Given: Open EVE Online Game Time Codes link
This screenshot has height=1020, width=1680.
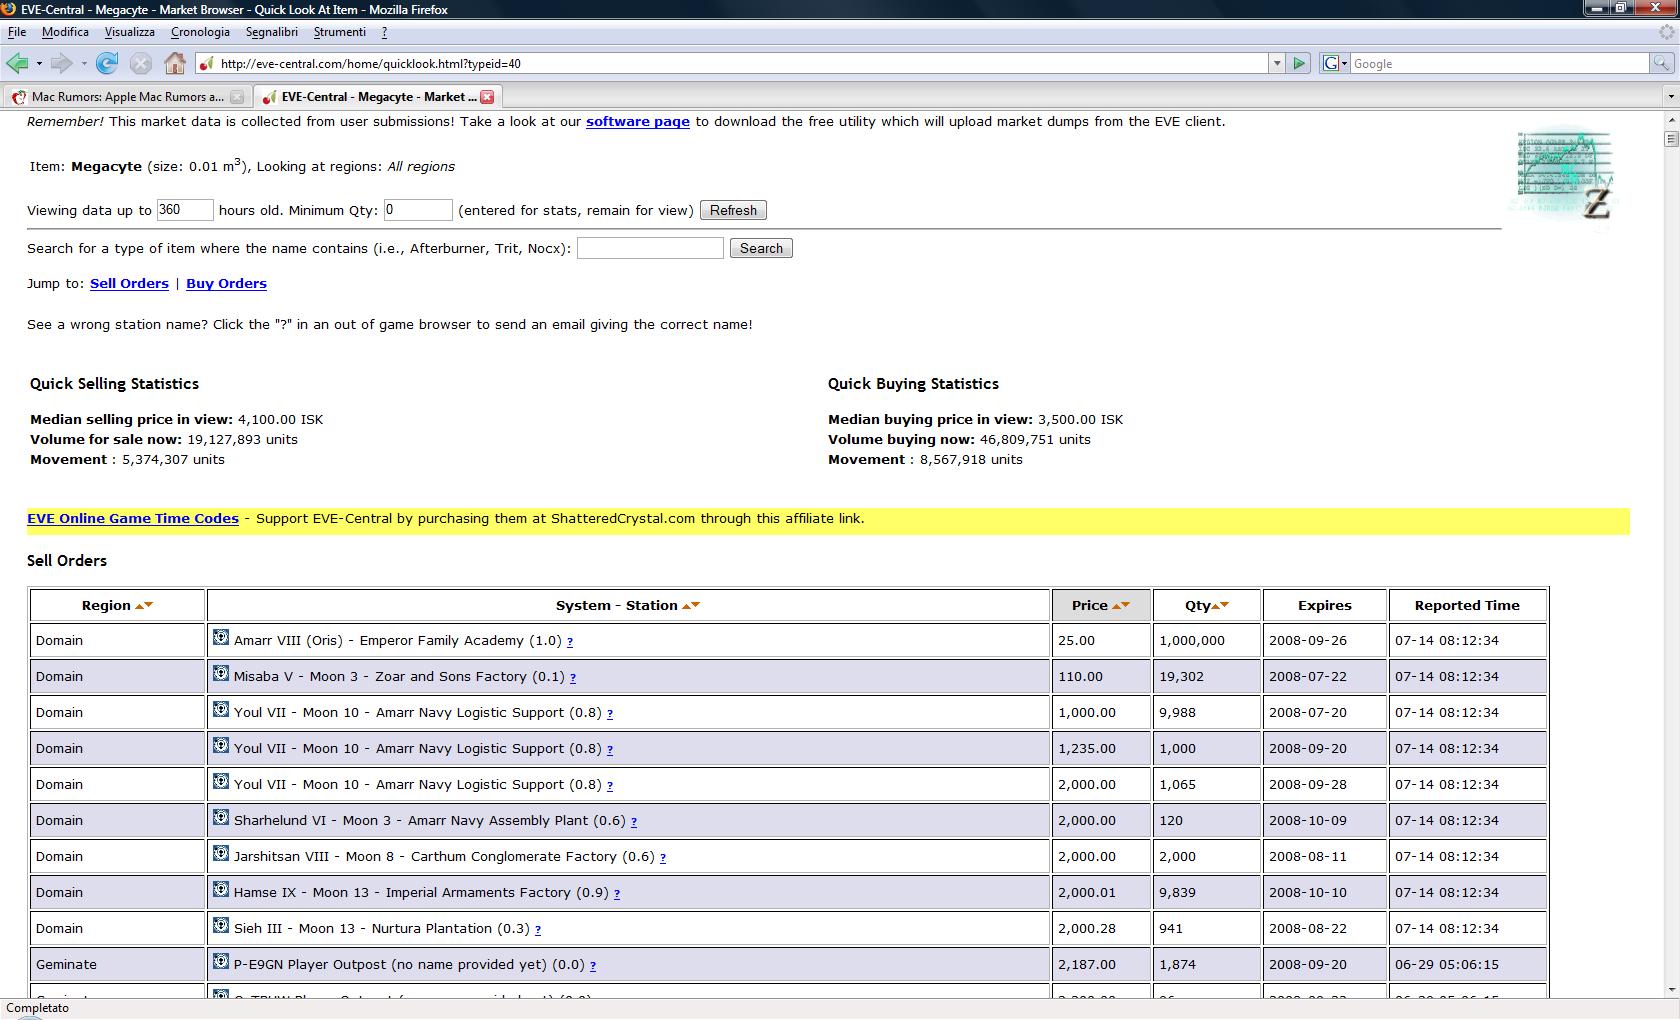Looking at the screenshot, I should click(x=133, y=519).
